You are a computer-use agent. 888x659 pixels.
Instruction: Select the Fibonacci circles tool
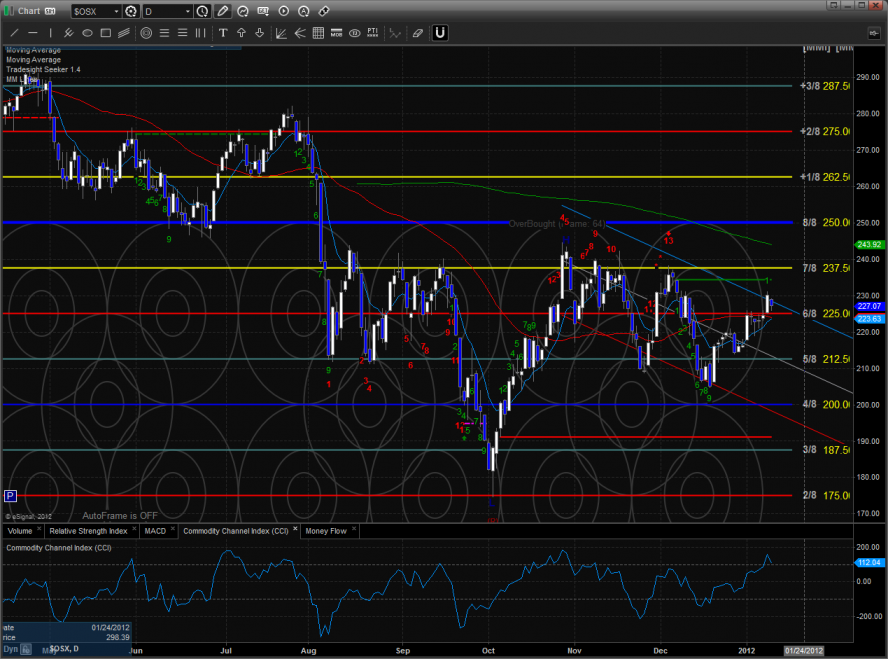tap(146, 33)
